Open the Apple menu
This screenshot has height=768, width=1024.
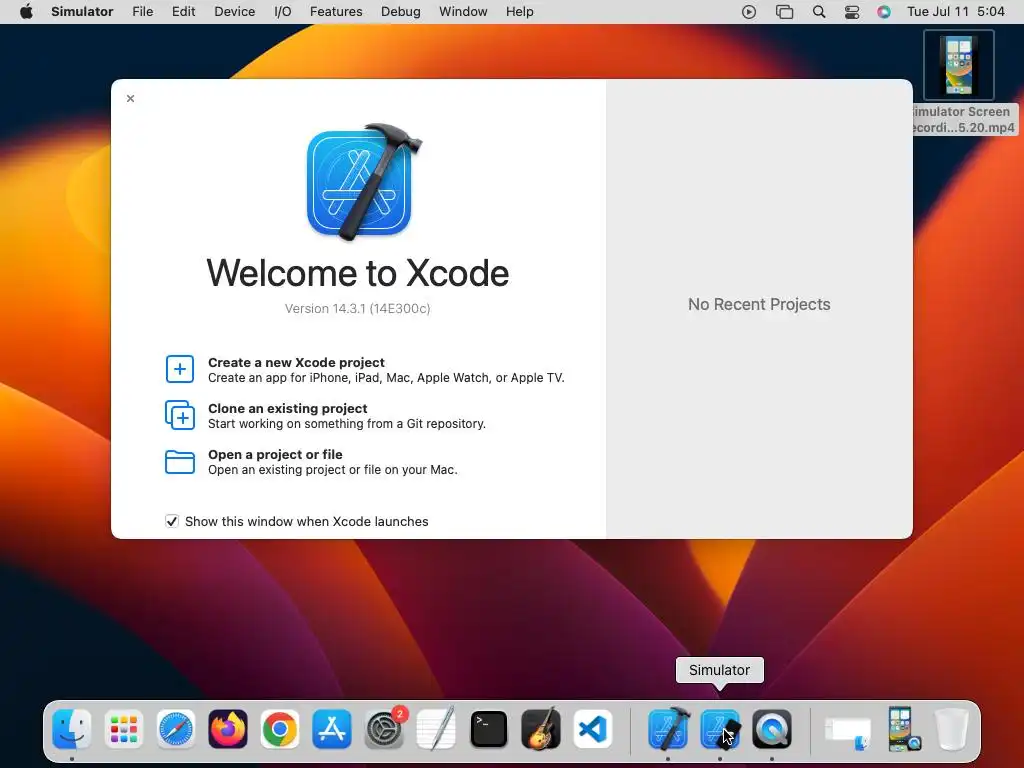tap(26, 12)
